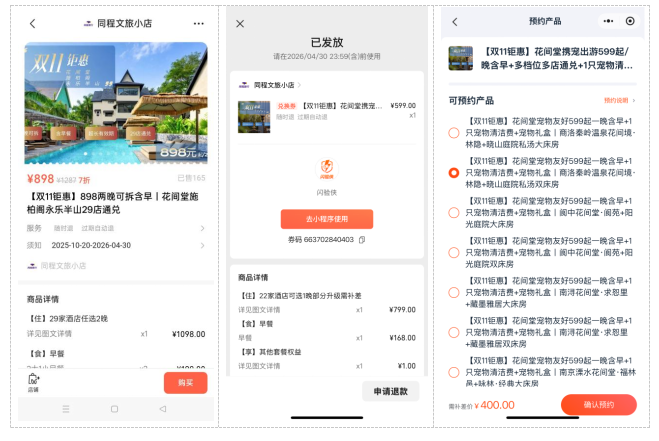Screen dimensions: 659x441
Task: Open the three-dot menu on 预约产品 page
Action: pos(606,21)
